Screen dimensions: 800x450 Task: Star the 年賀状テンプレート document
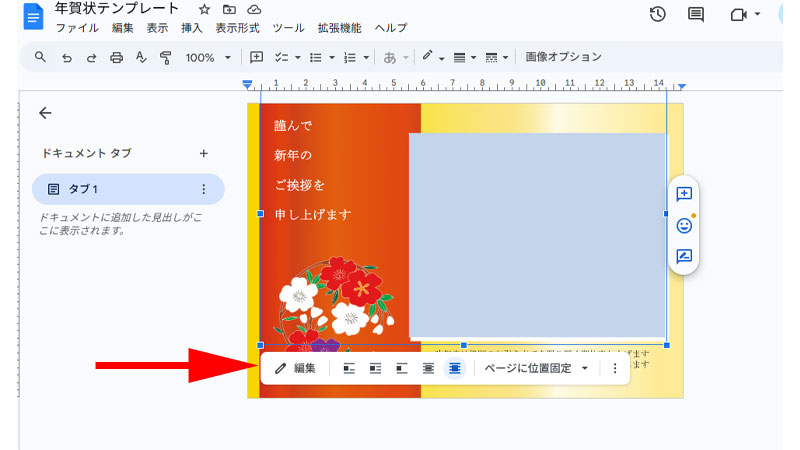coord(204,9)
